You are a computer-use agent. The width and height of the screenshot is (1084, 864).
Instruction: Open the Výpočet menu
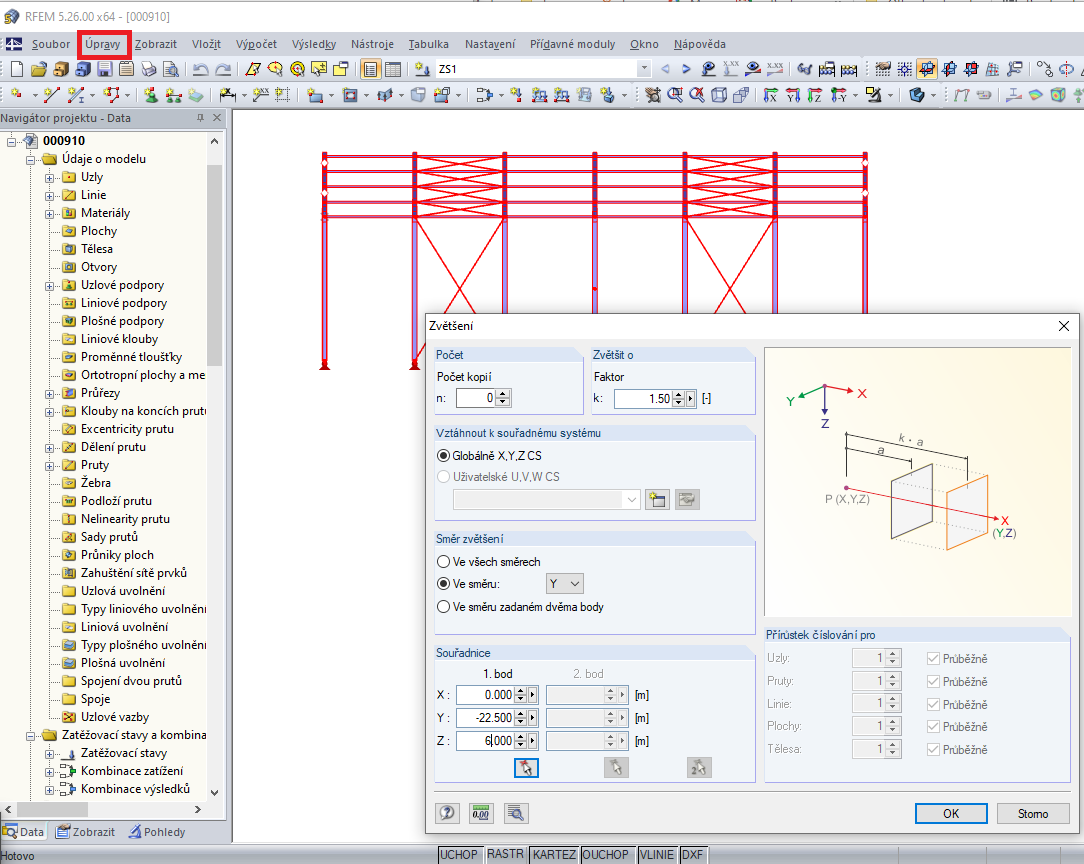pyautogui.click(x=256, y=44)
